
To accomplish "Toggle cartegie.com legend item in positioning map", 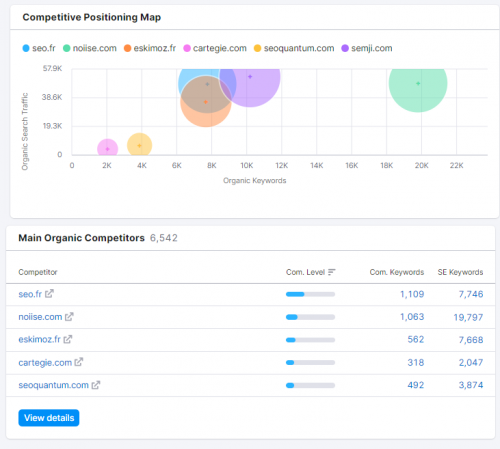I will tap(215, 48).
